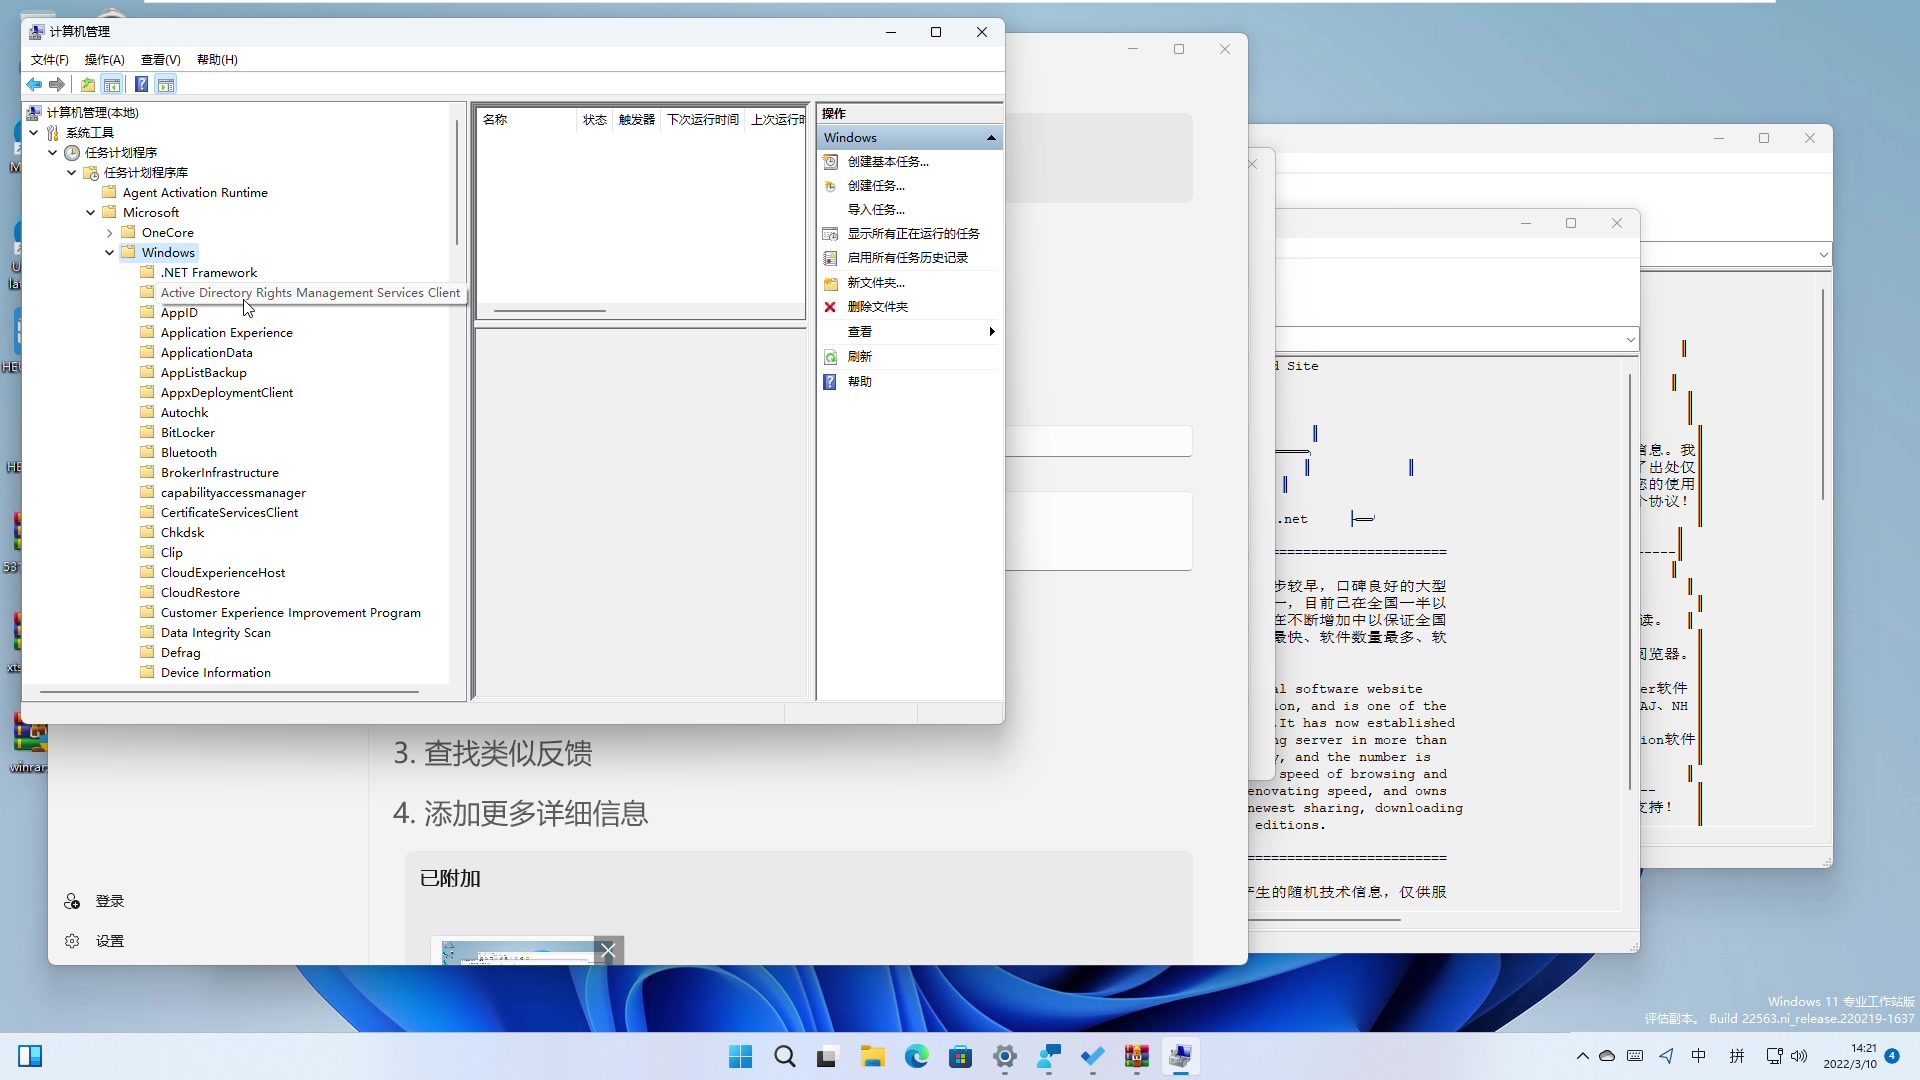Click the 启用所有任务历史记录 icon
This screenshot has height=1080, width=1920.
(831, 257)
